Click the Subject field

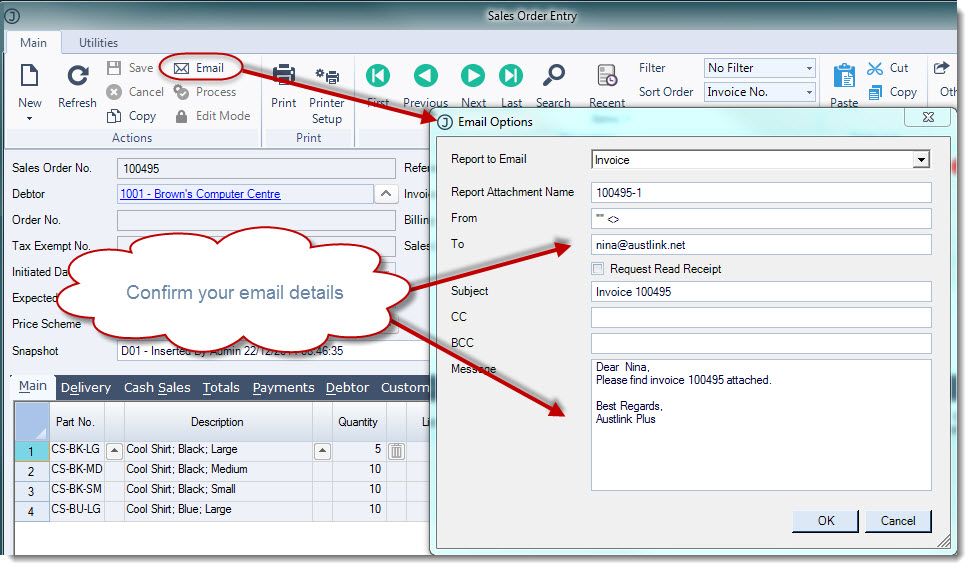coord(761,292)
